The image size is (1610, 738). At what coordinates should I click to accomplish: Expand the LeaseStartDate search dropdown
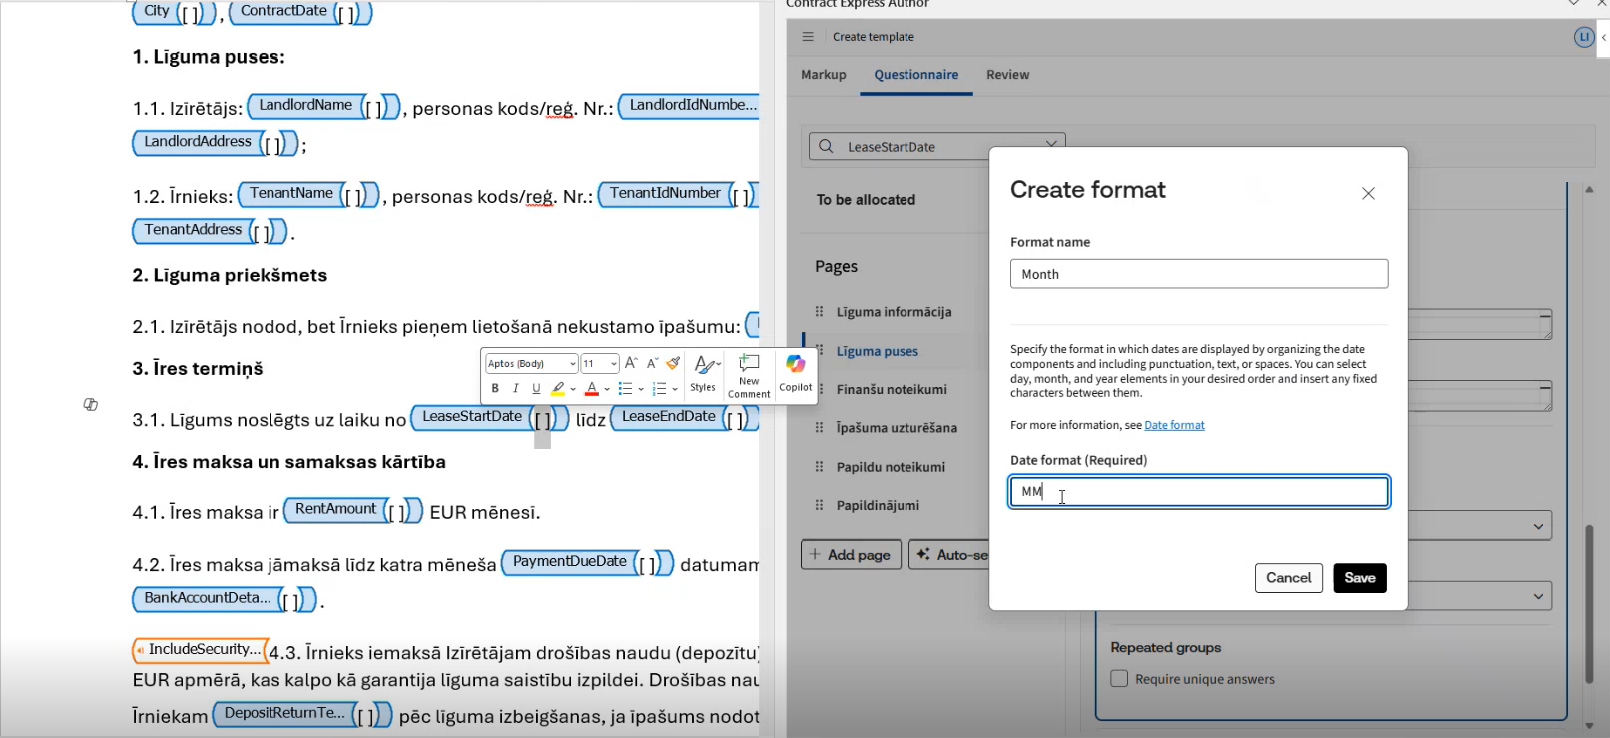[x=1050, y=146]
